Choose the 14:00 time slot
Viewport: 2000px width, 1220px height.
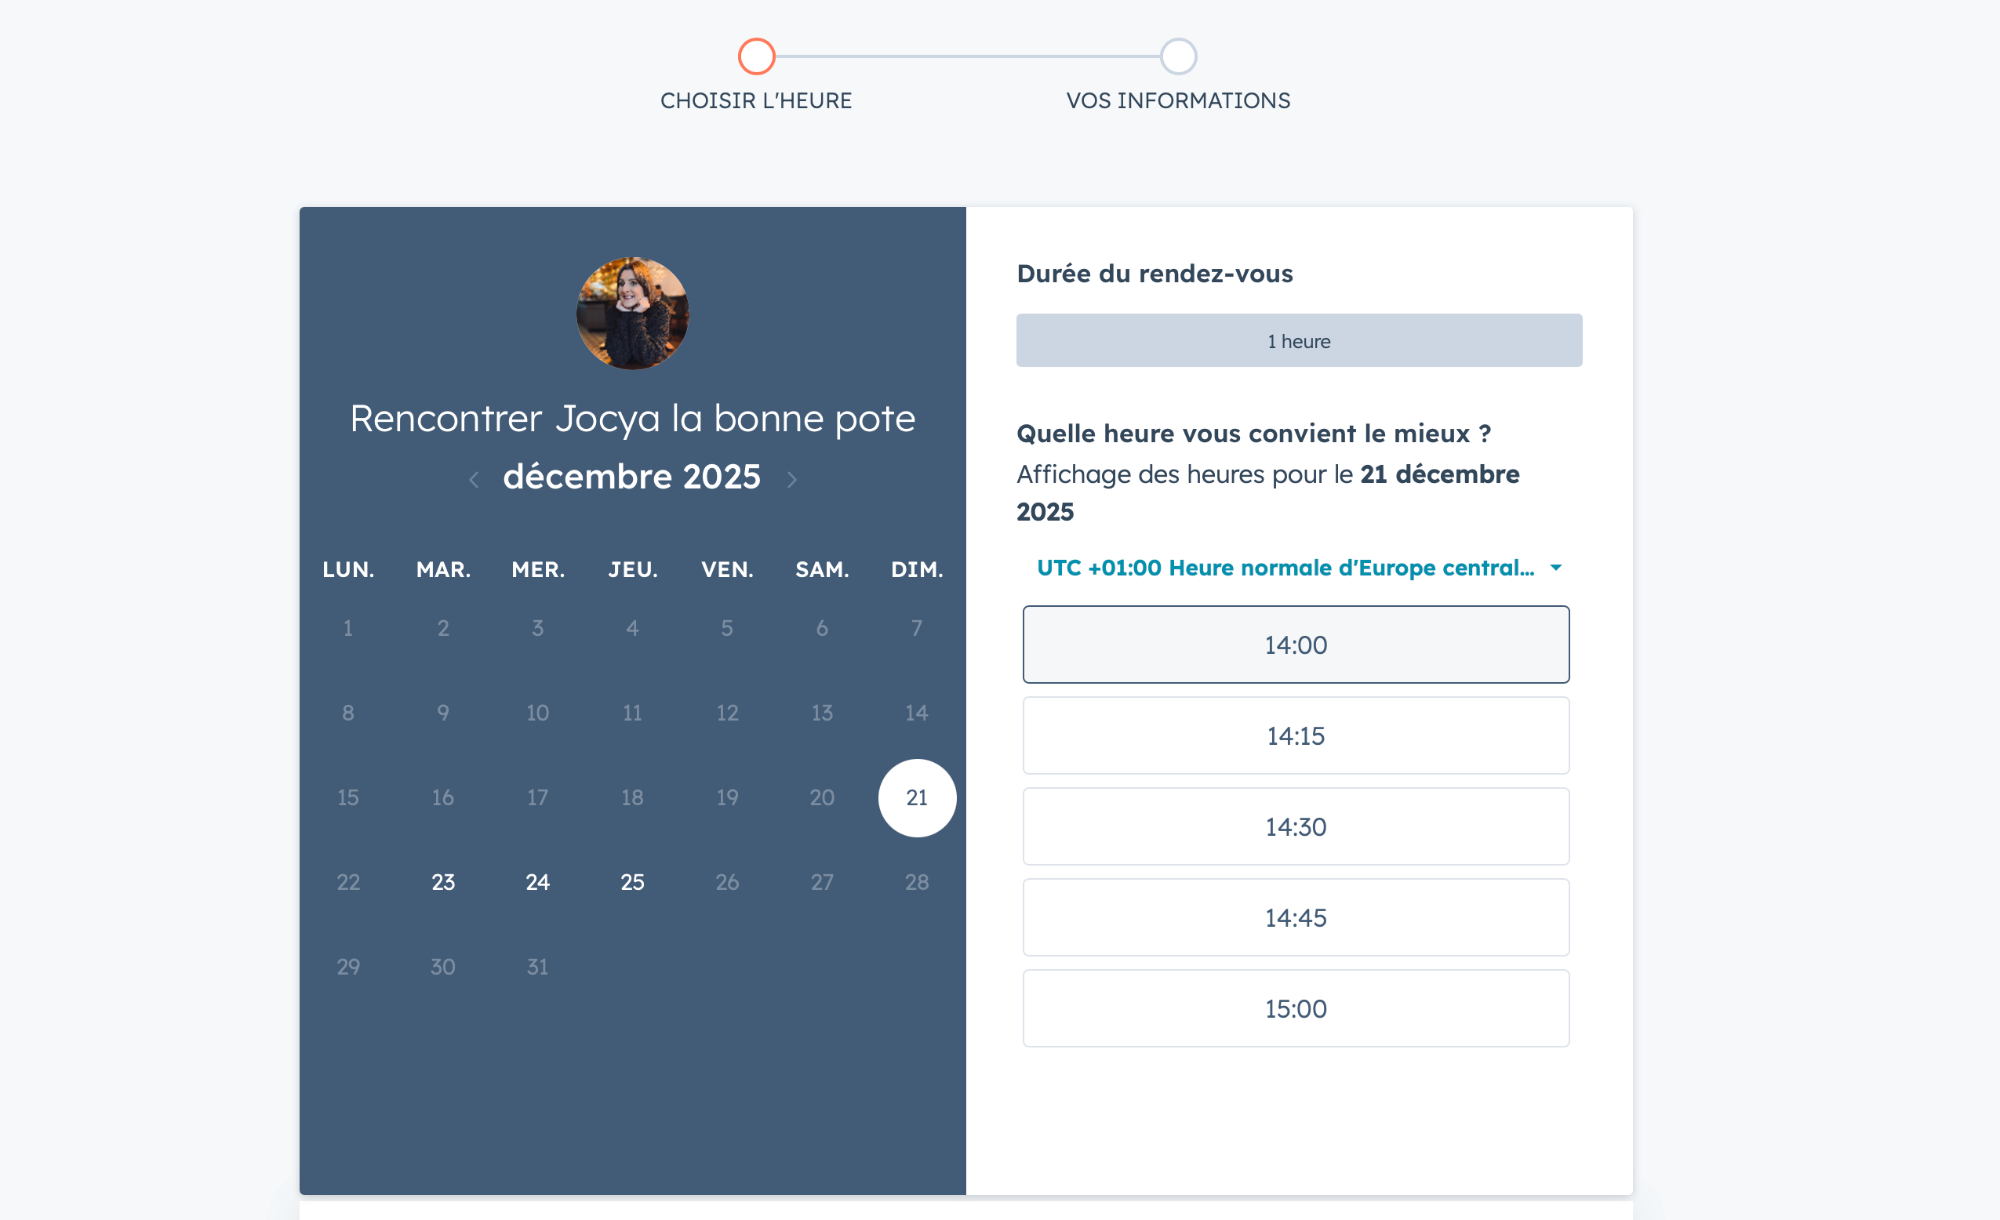point(1296,645)
